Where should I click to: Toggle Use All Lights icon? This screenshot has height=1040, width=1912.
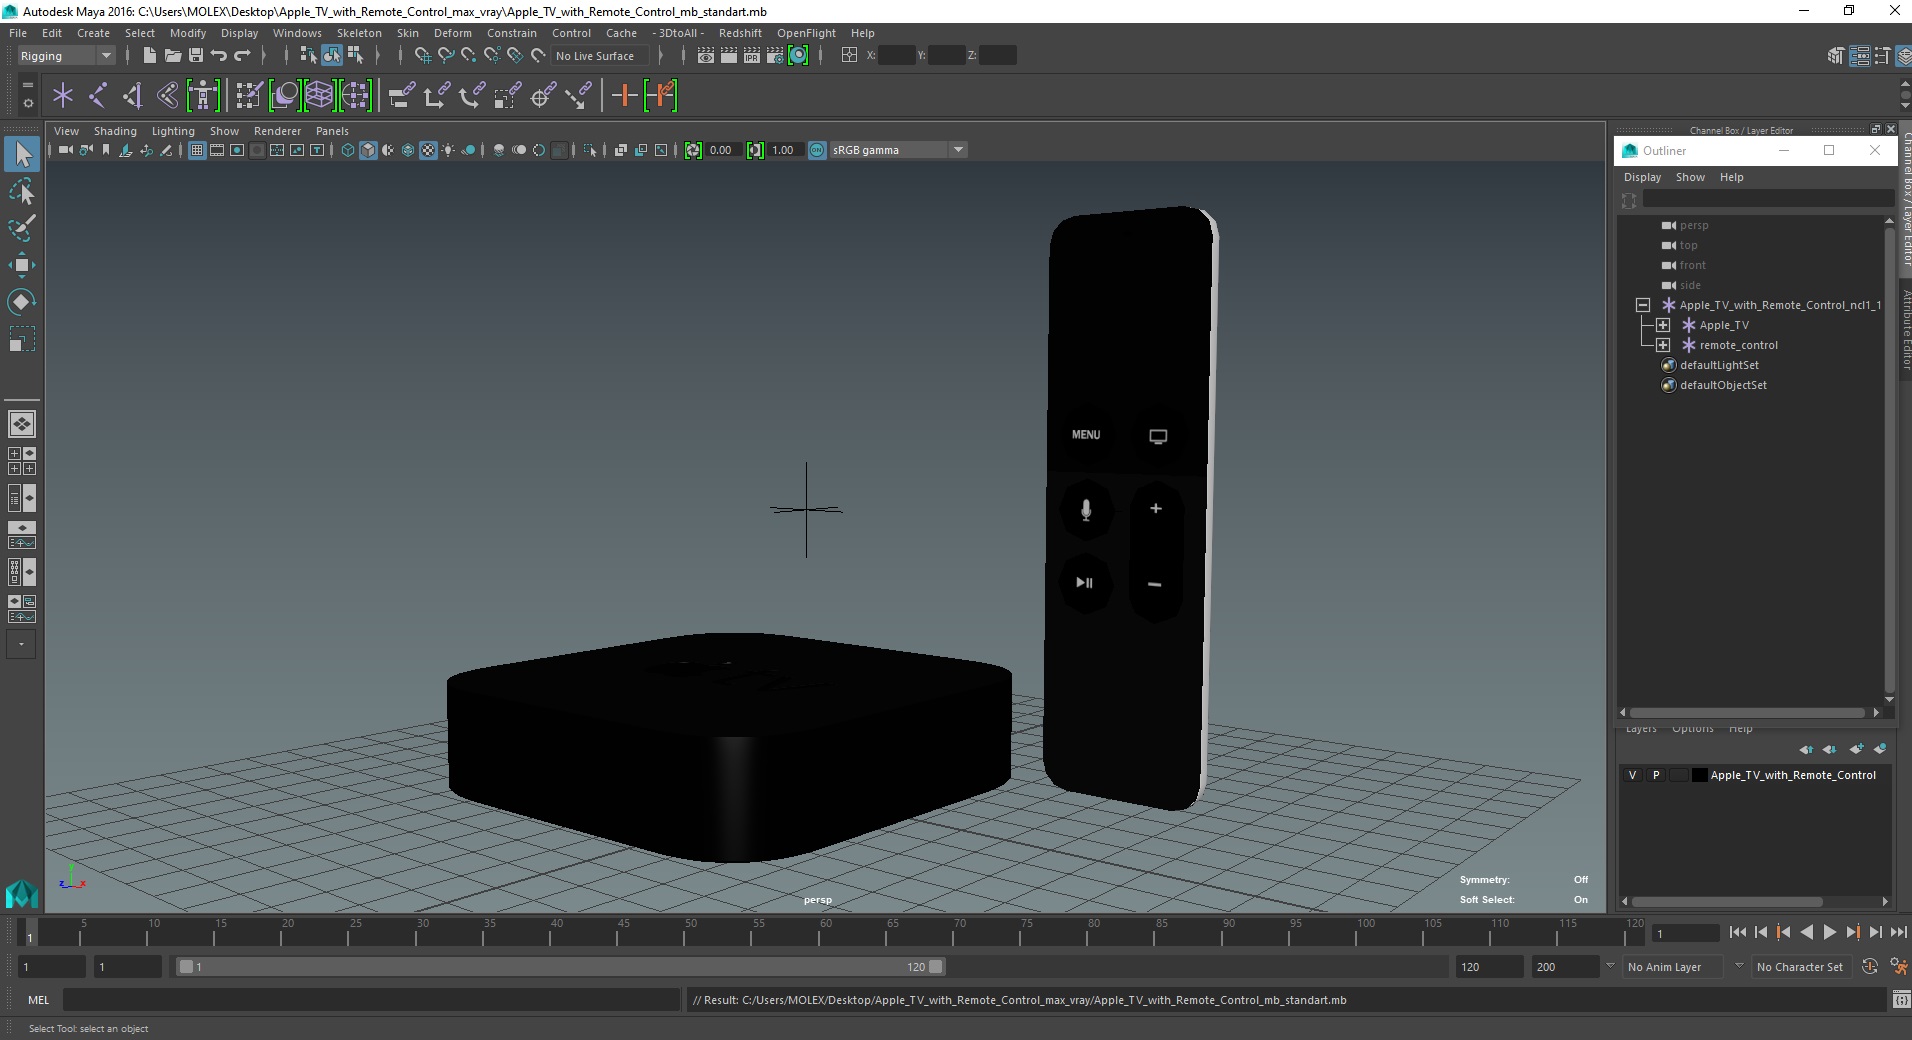[x=448, y=150]
